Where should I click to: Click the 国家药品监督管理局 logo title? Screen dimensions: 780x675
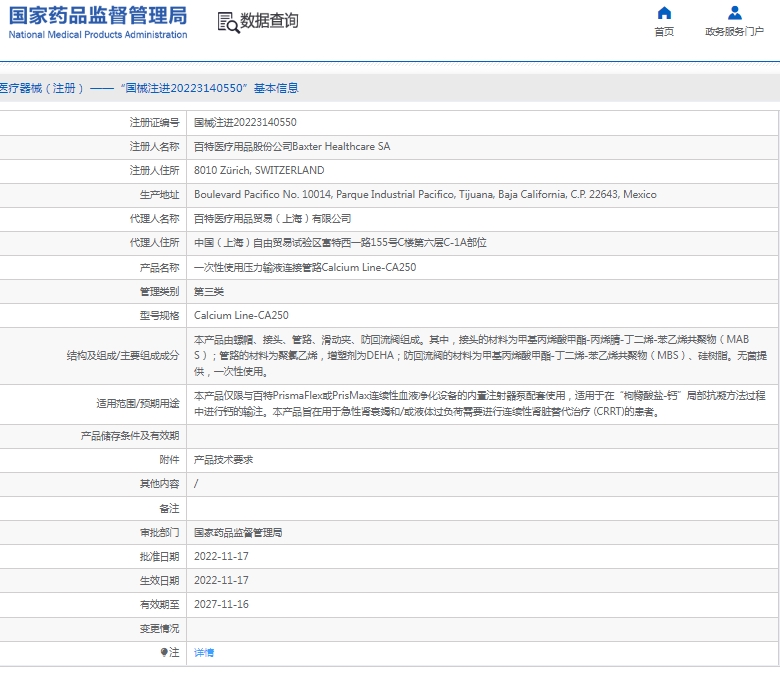point(98,16)
